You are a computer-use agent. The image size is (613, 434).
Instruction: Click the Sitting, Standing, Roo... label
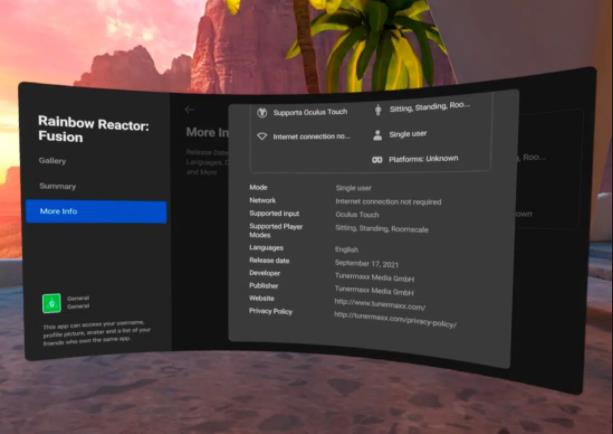click(430, 107)
